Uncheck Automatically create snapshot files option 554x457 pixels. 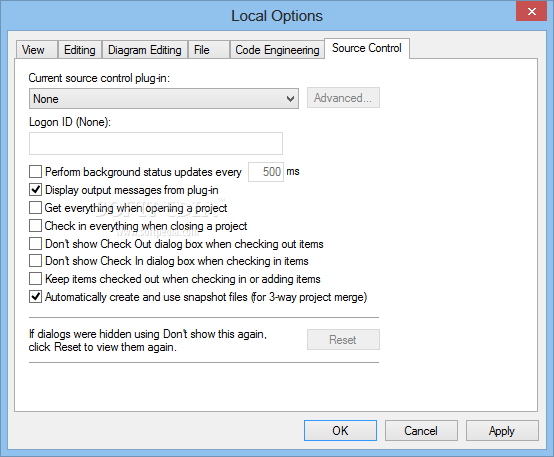coord(35,297)
